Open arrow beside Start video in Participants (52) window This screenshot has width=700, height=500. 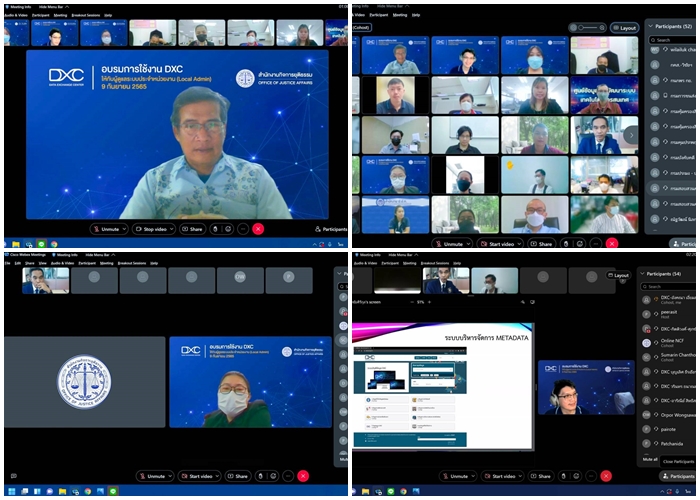(x=519, y=244)
